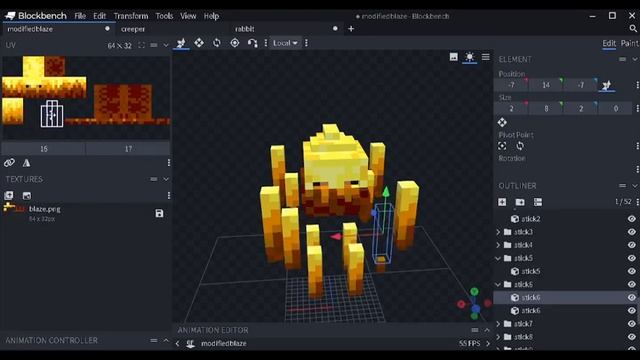Expand the Animation Editor panel
Image resolution: width=640 pixels, height=360 pixels.
point(487,330)
